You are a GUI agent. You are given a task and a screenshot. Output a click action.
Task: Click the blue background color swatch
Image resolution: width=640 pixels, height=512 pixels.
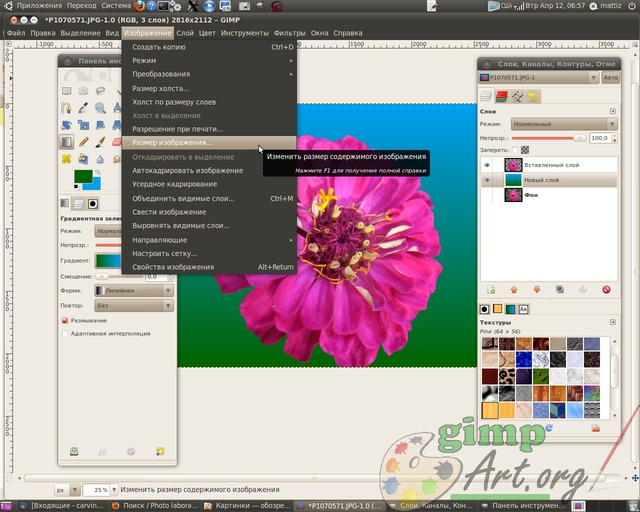93,185
